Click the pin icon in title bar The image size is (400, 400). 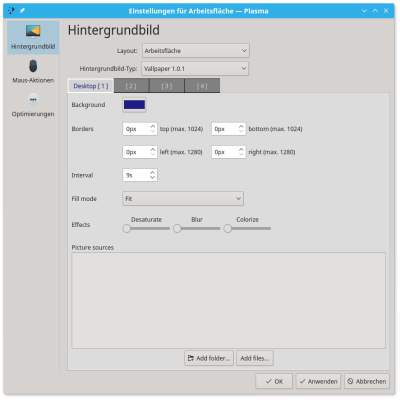[x=22, y=11]
